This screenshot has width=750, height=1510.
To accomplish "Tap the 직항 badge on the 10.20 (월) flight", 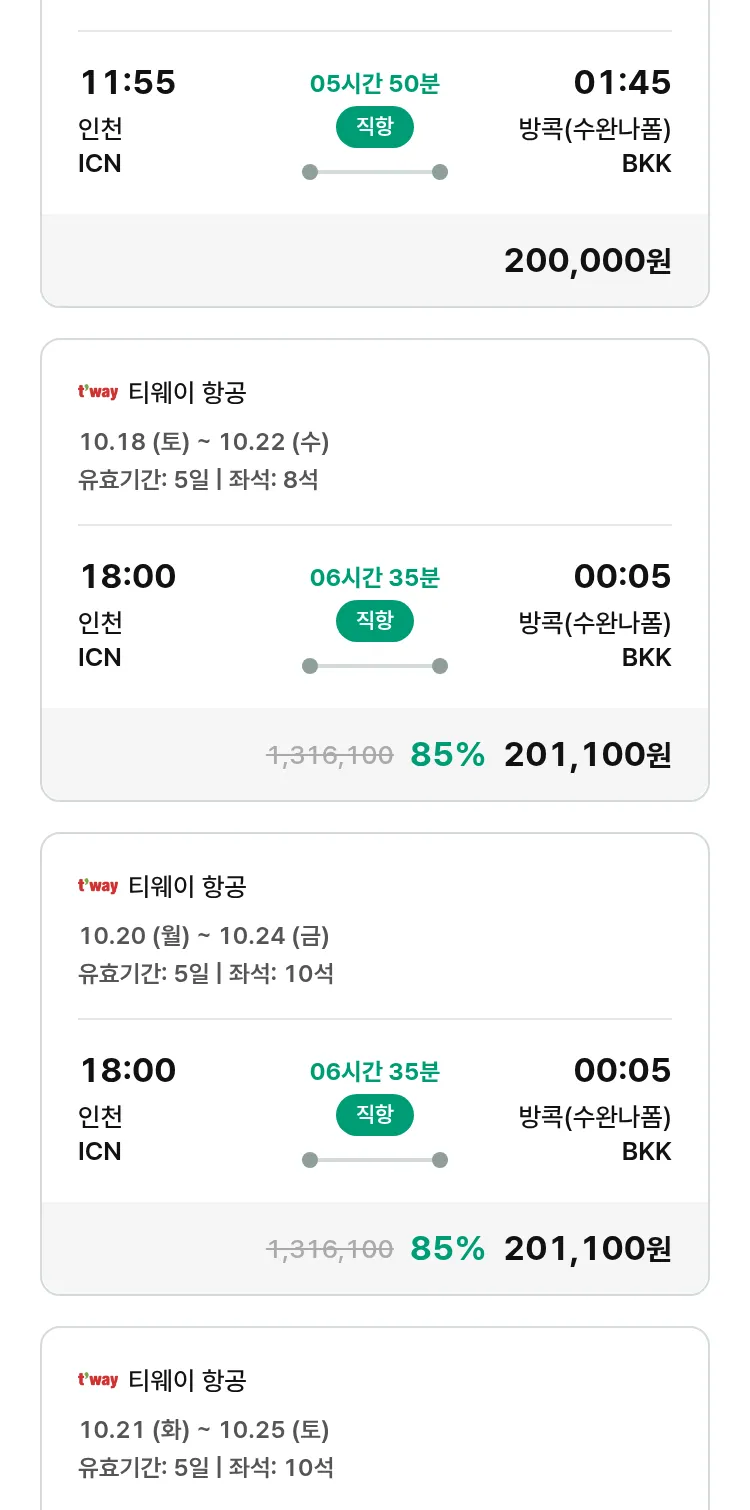I will (x=374, y=1115).
